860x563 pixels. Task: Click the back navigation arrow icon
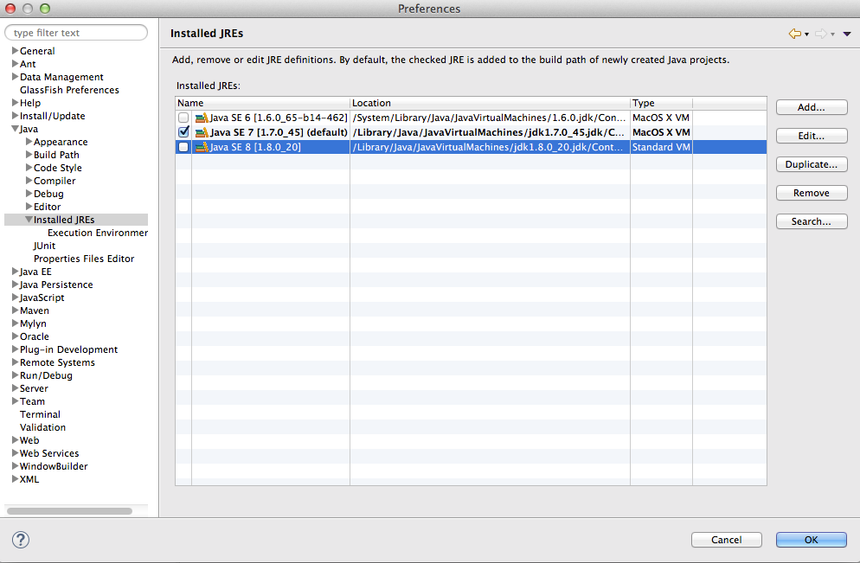click(794, 34)
